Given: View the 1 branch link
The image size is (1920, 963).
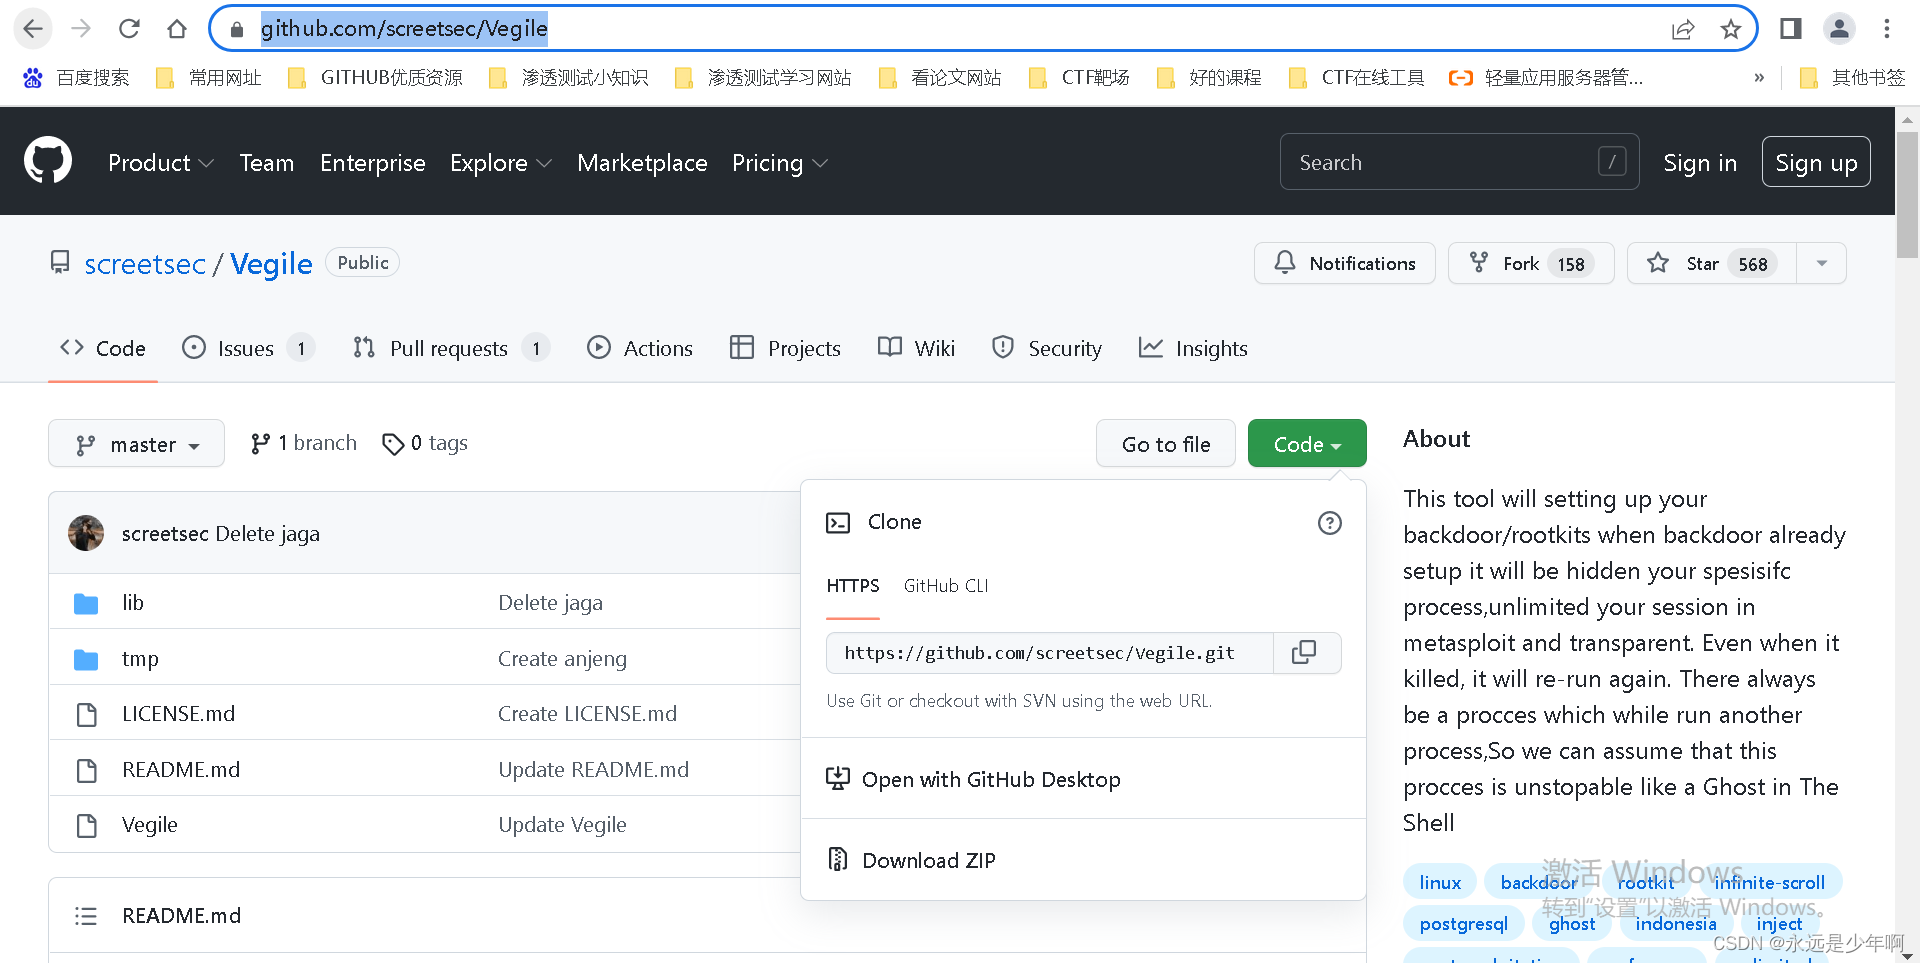Looking at the screenshot, I should (304, 443).
